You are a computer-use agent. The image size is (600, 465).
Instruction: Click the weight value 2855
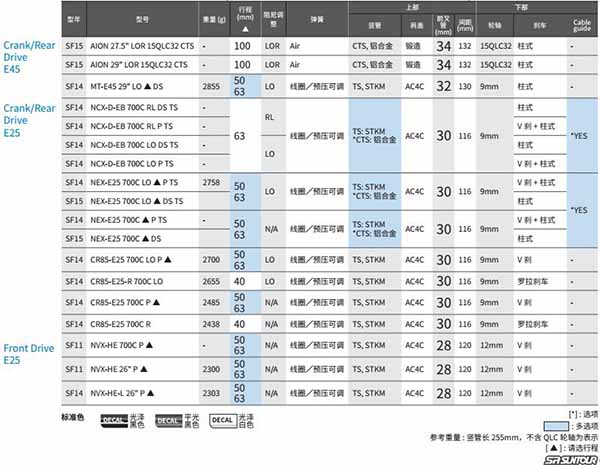click(x=211, y=86)
